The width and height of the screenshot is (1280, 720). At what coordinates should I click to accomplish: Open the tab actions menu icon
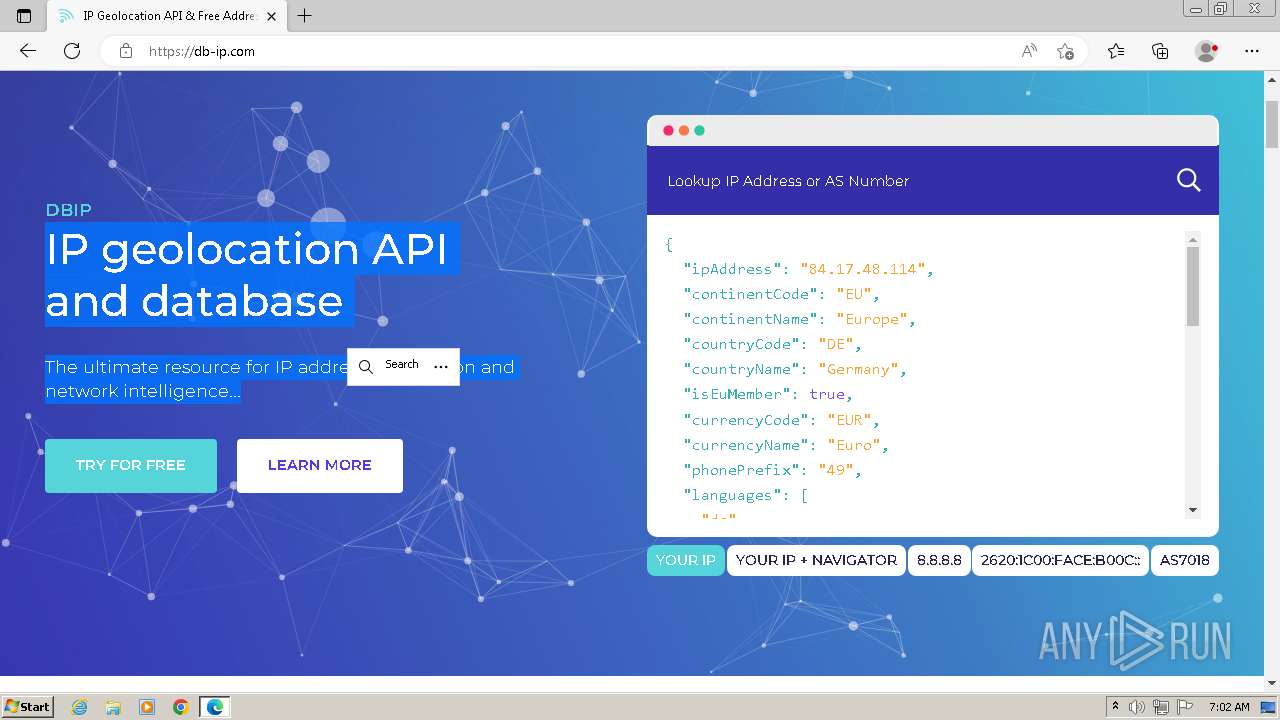24,16
